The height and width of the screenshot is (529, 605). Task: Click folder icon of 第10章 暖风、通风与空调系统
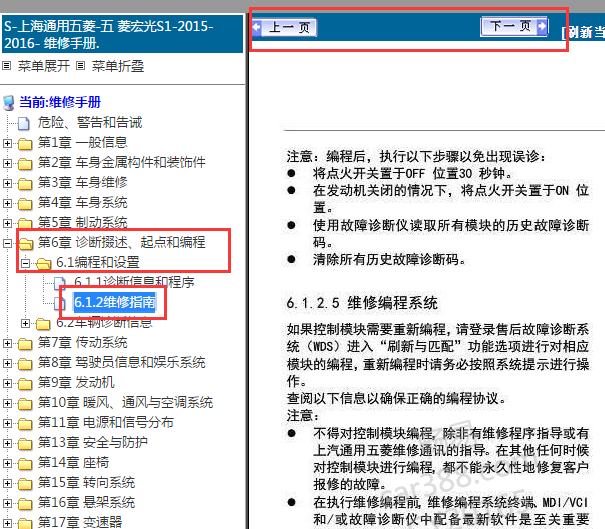[x=25, y=404]
